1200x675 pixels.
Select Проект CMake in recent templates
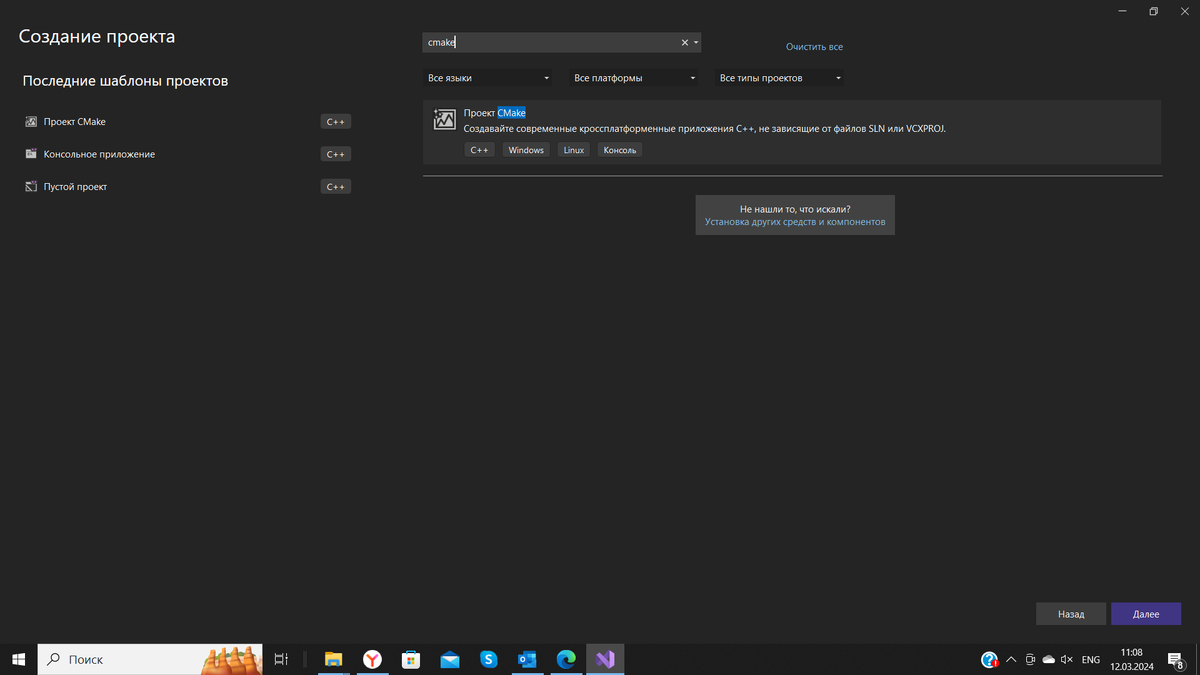tap(75, 122)
